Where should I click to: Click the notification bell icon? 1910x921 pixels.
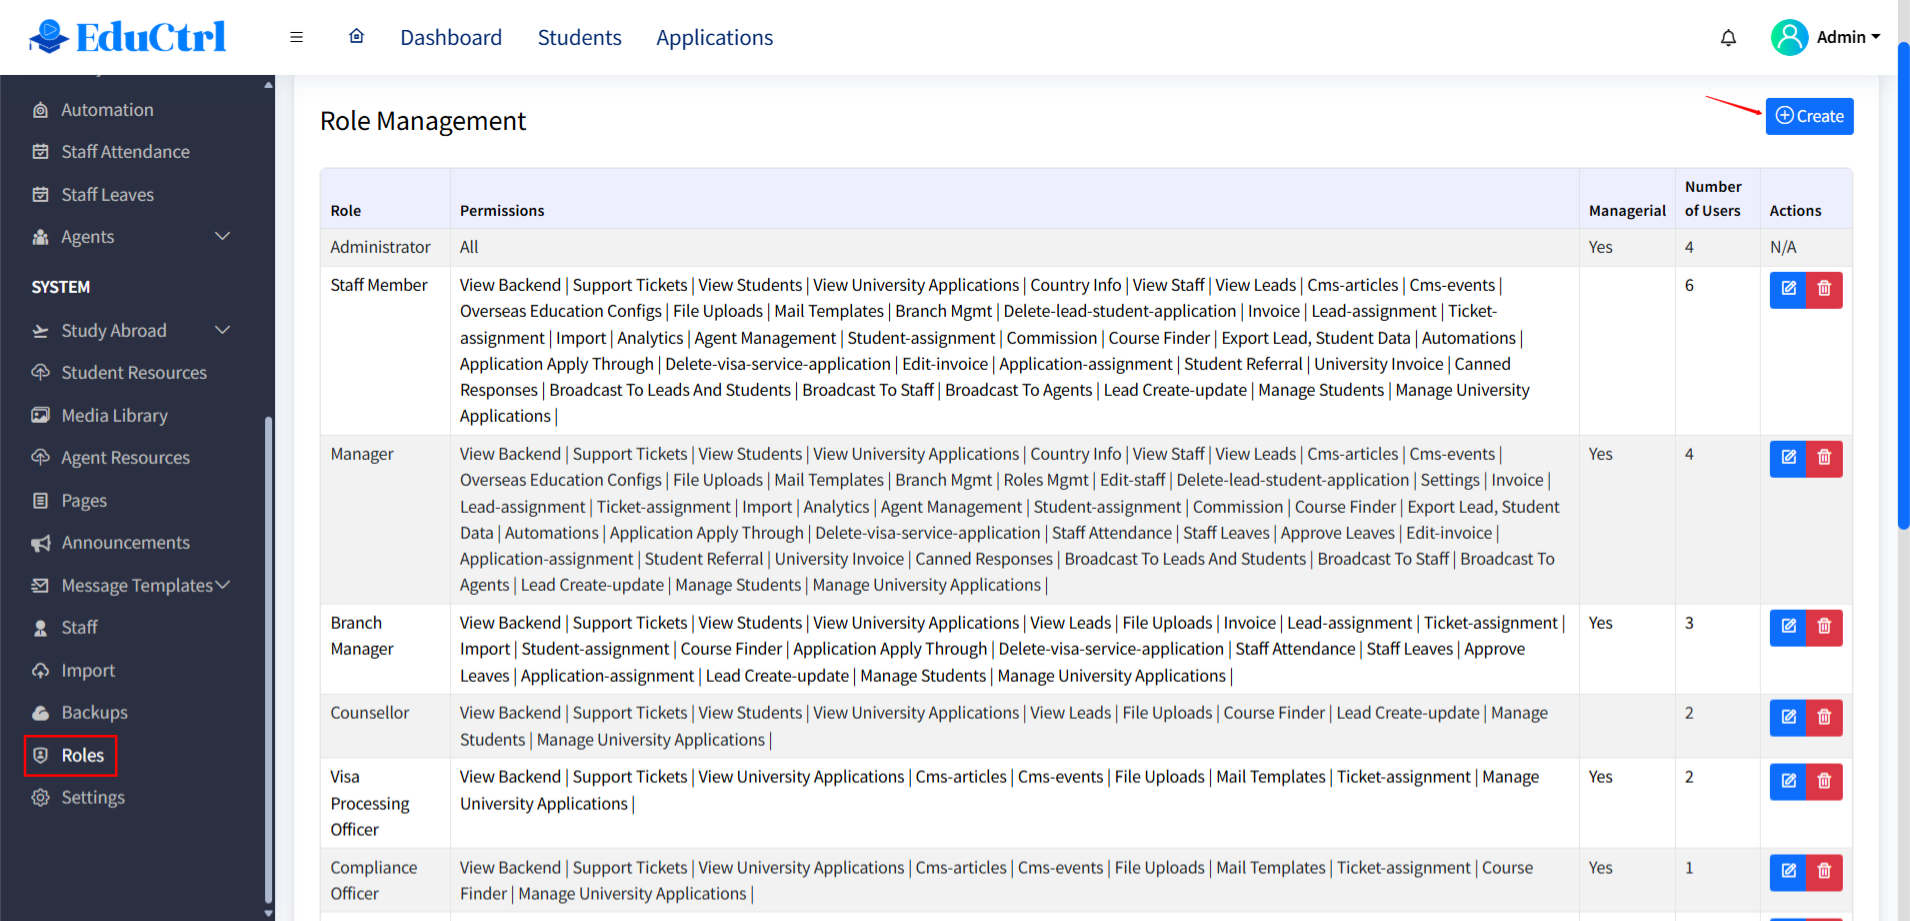pos(1728,38)
